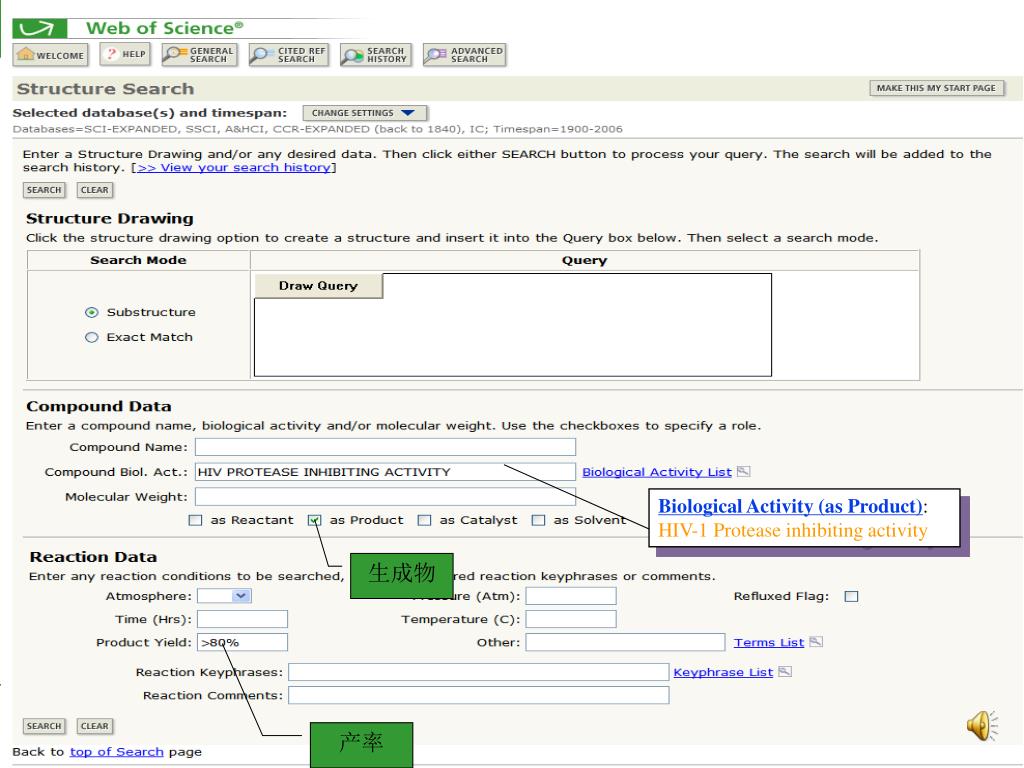Go to Cited Ref Search
The image size is (1024, 768).
(288, 55)
